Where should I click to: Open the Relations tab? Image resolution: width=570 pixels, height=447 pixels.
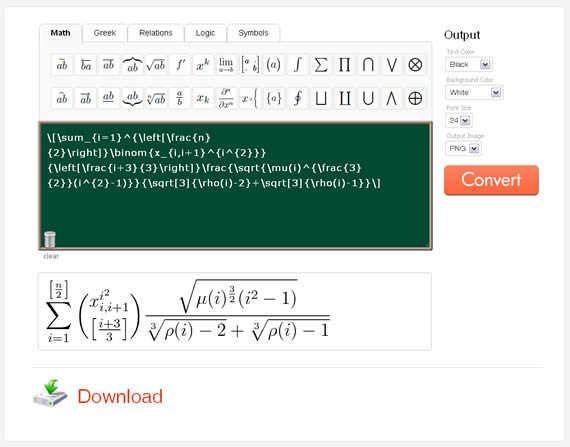156,33
